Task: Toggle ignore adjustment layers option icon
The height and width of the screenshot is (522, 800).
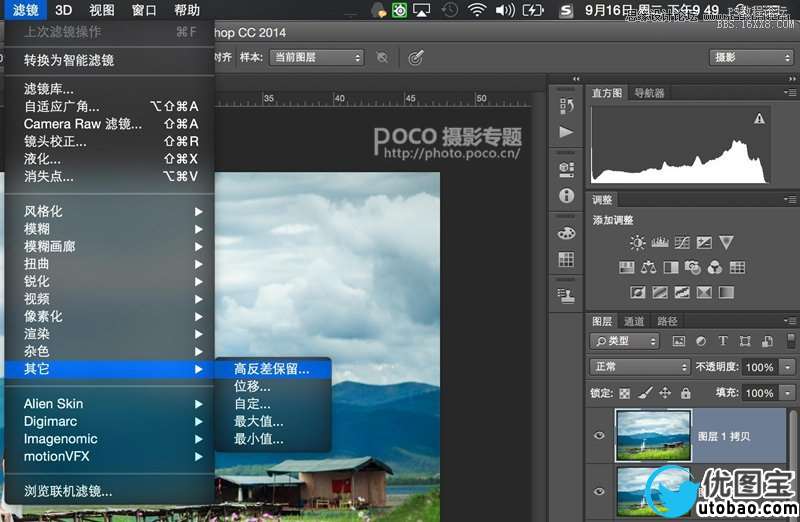Action: 382,58
